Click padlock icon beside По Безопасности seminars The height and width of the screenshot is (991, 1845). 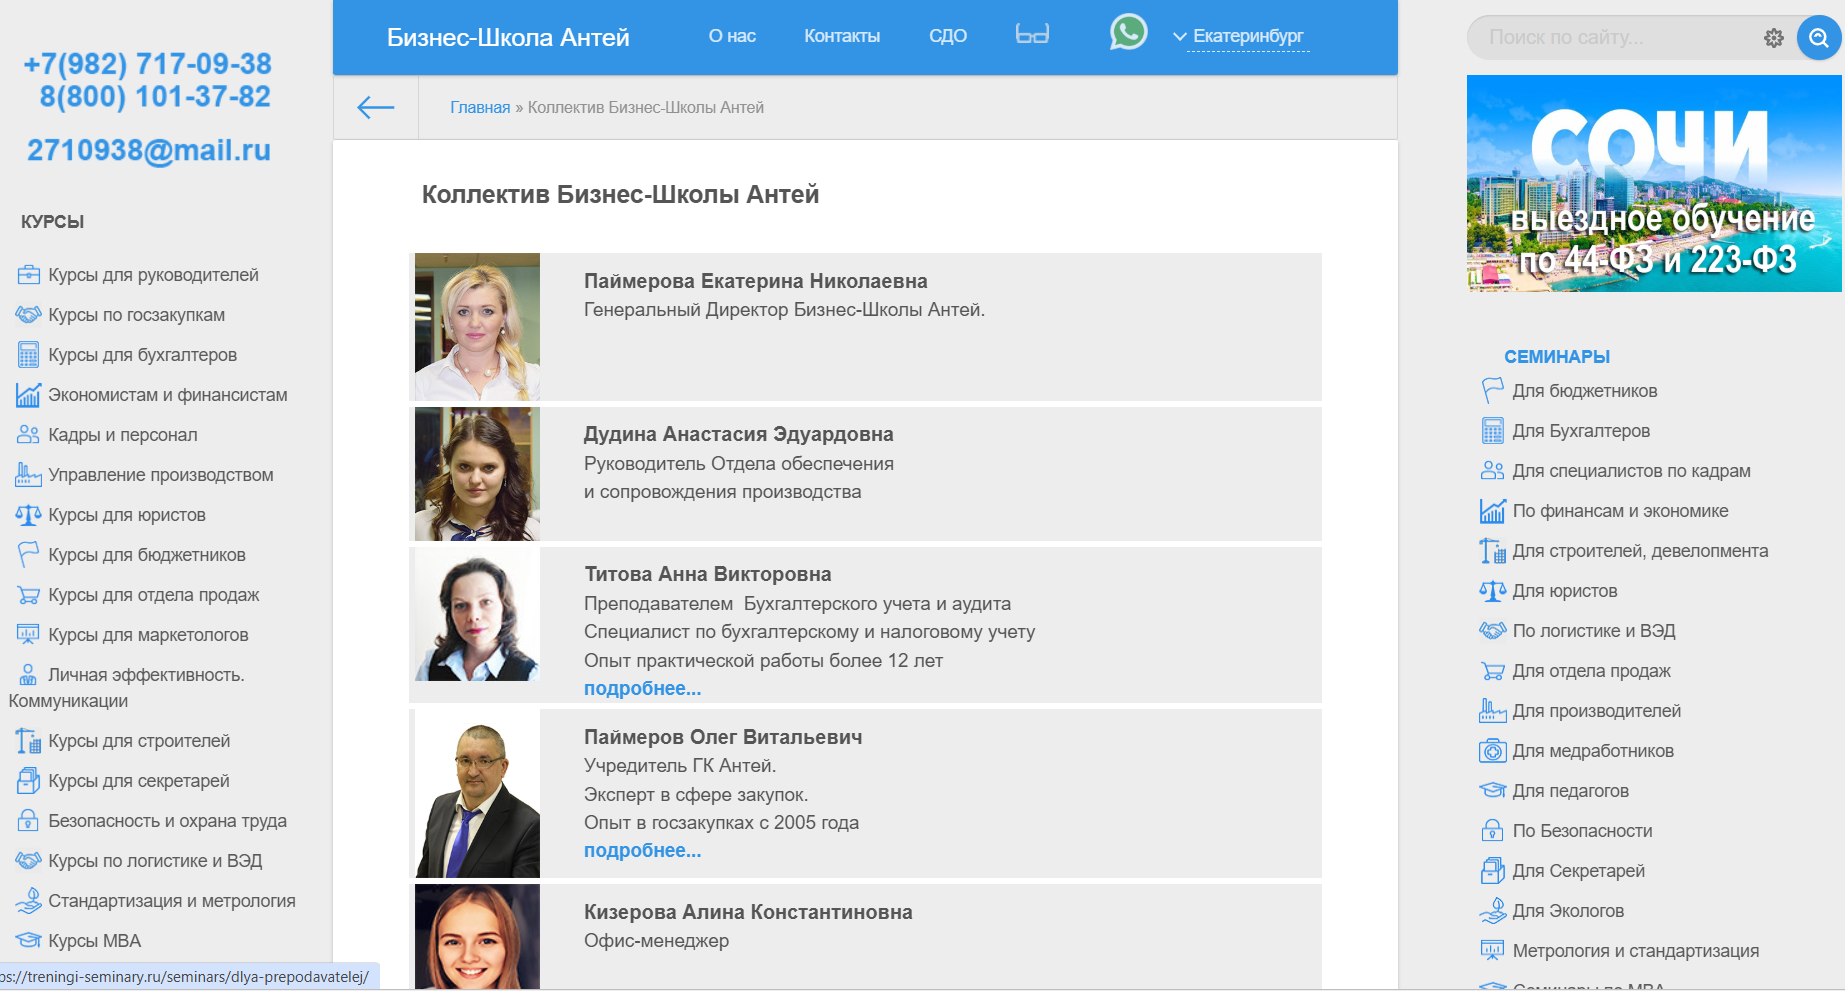coord(1492,831)
